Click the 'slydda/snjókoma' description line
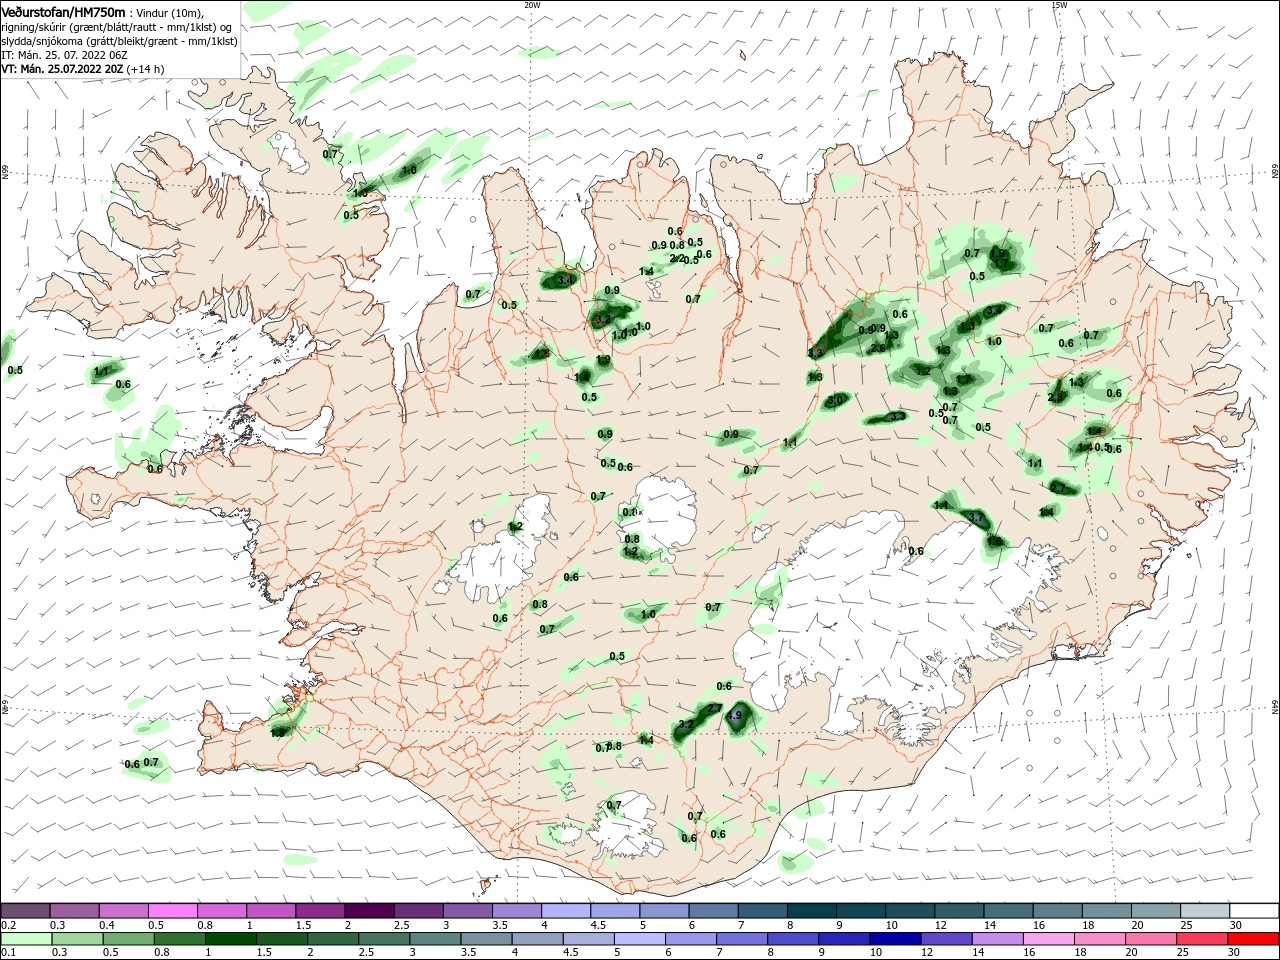Viewport: 1280px width, 960px height. 119,41
